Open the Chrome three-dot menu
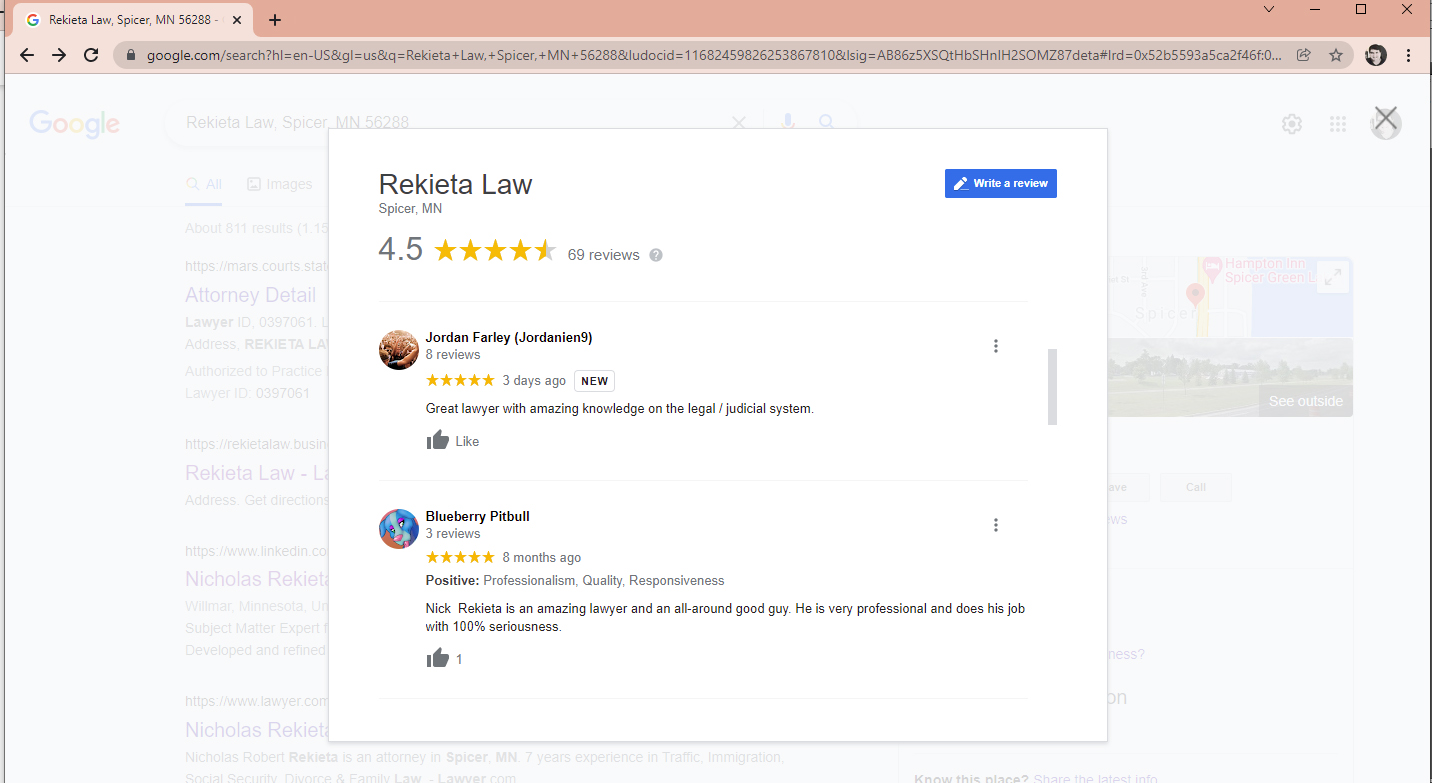This screenshot has width=1432, height=783. pos(1408,55)
